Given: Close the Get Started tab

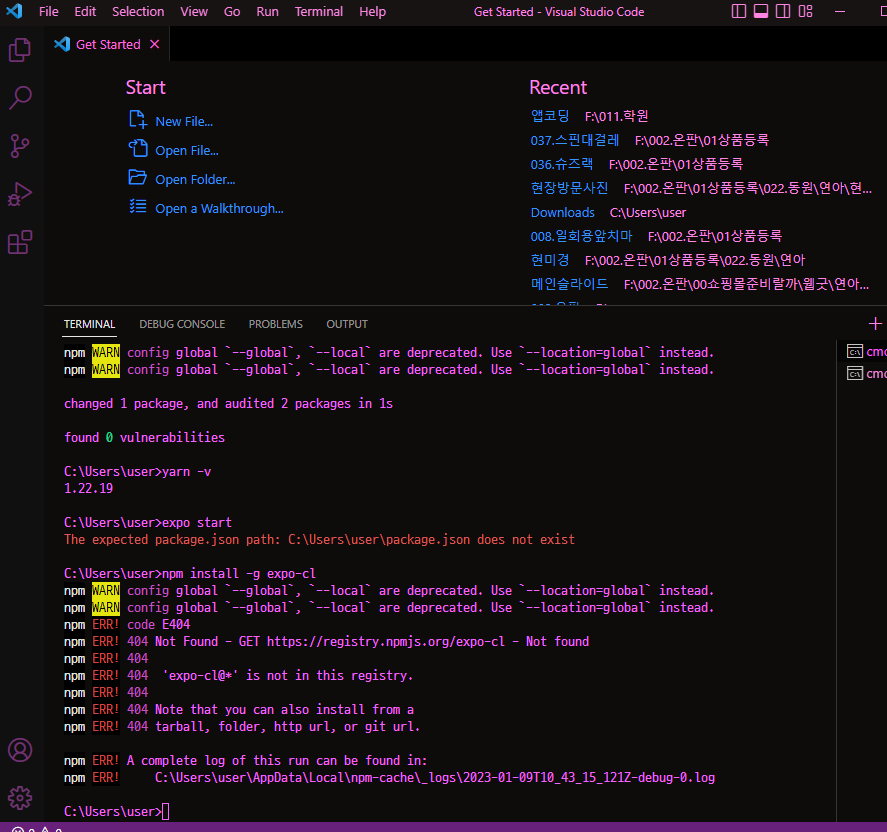Looking at the screenshot, I should point(154,44).
